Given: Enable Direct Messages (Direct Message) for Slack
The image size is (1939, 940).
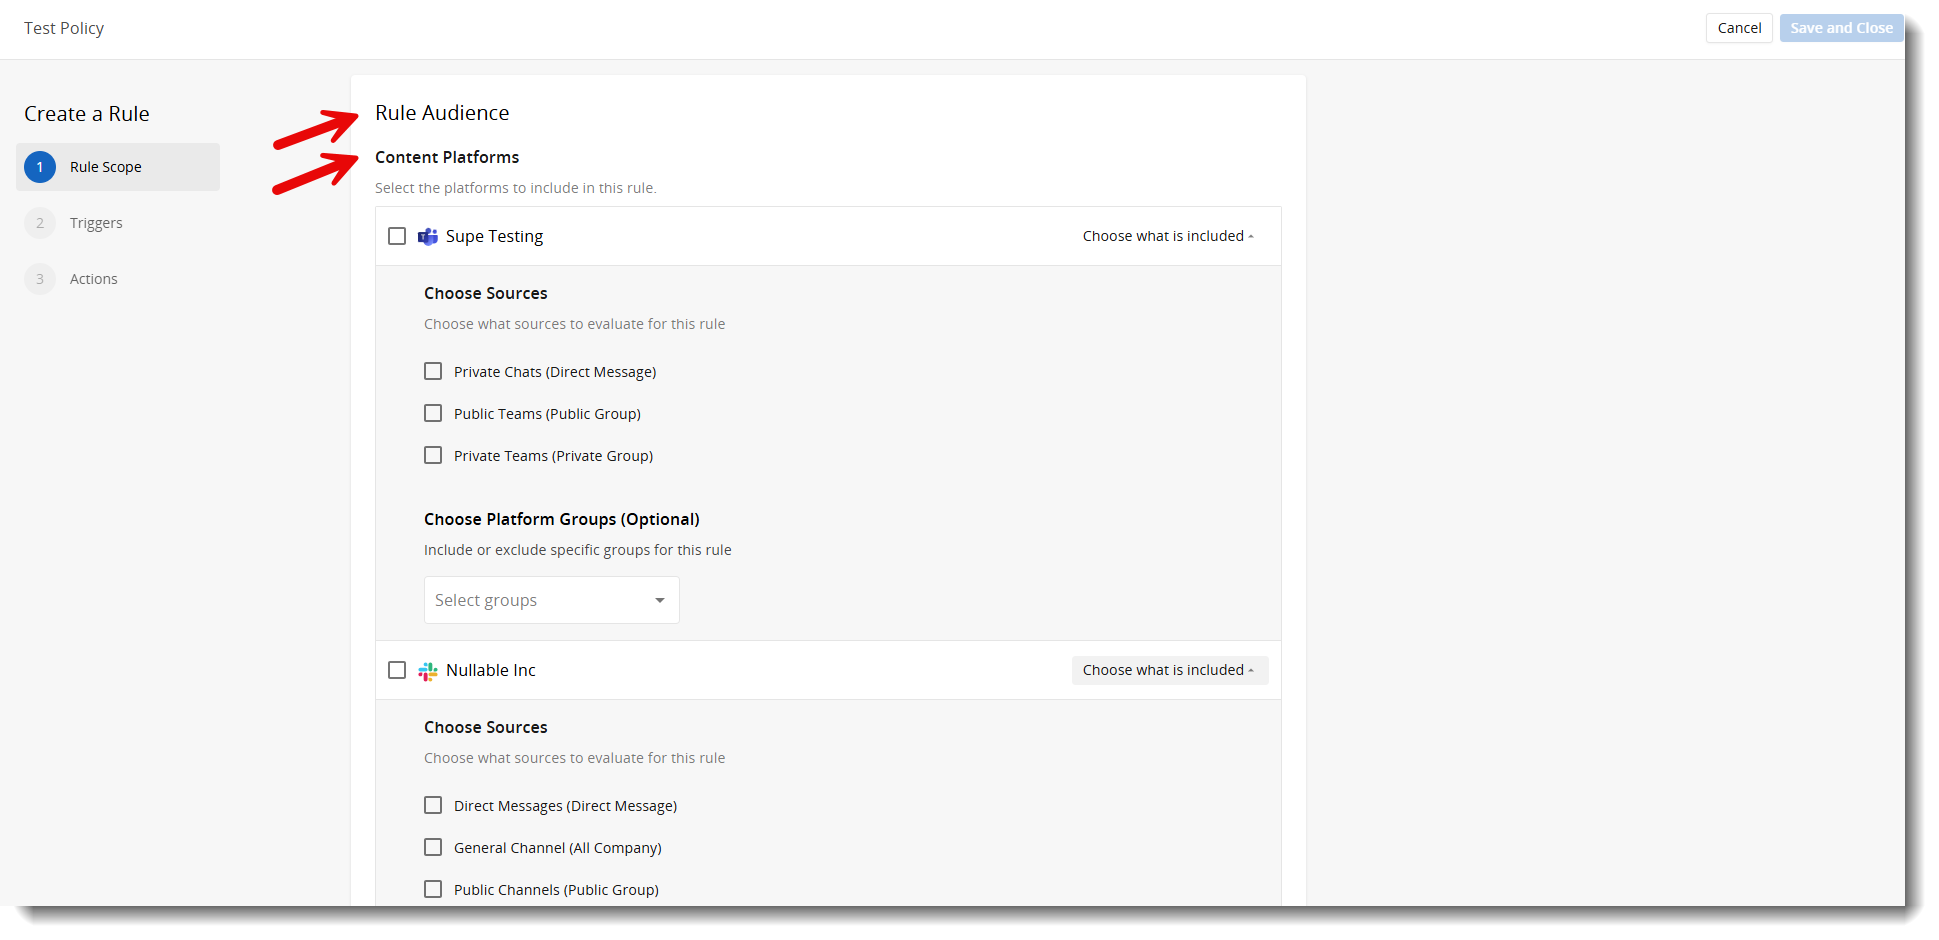Looking at the screenshot, I should pyautogui.click(x=433, y=805).
